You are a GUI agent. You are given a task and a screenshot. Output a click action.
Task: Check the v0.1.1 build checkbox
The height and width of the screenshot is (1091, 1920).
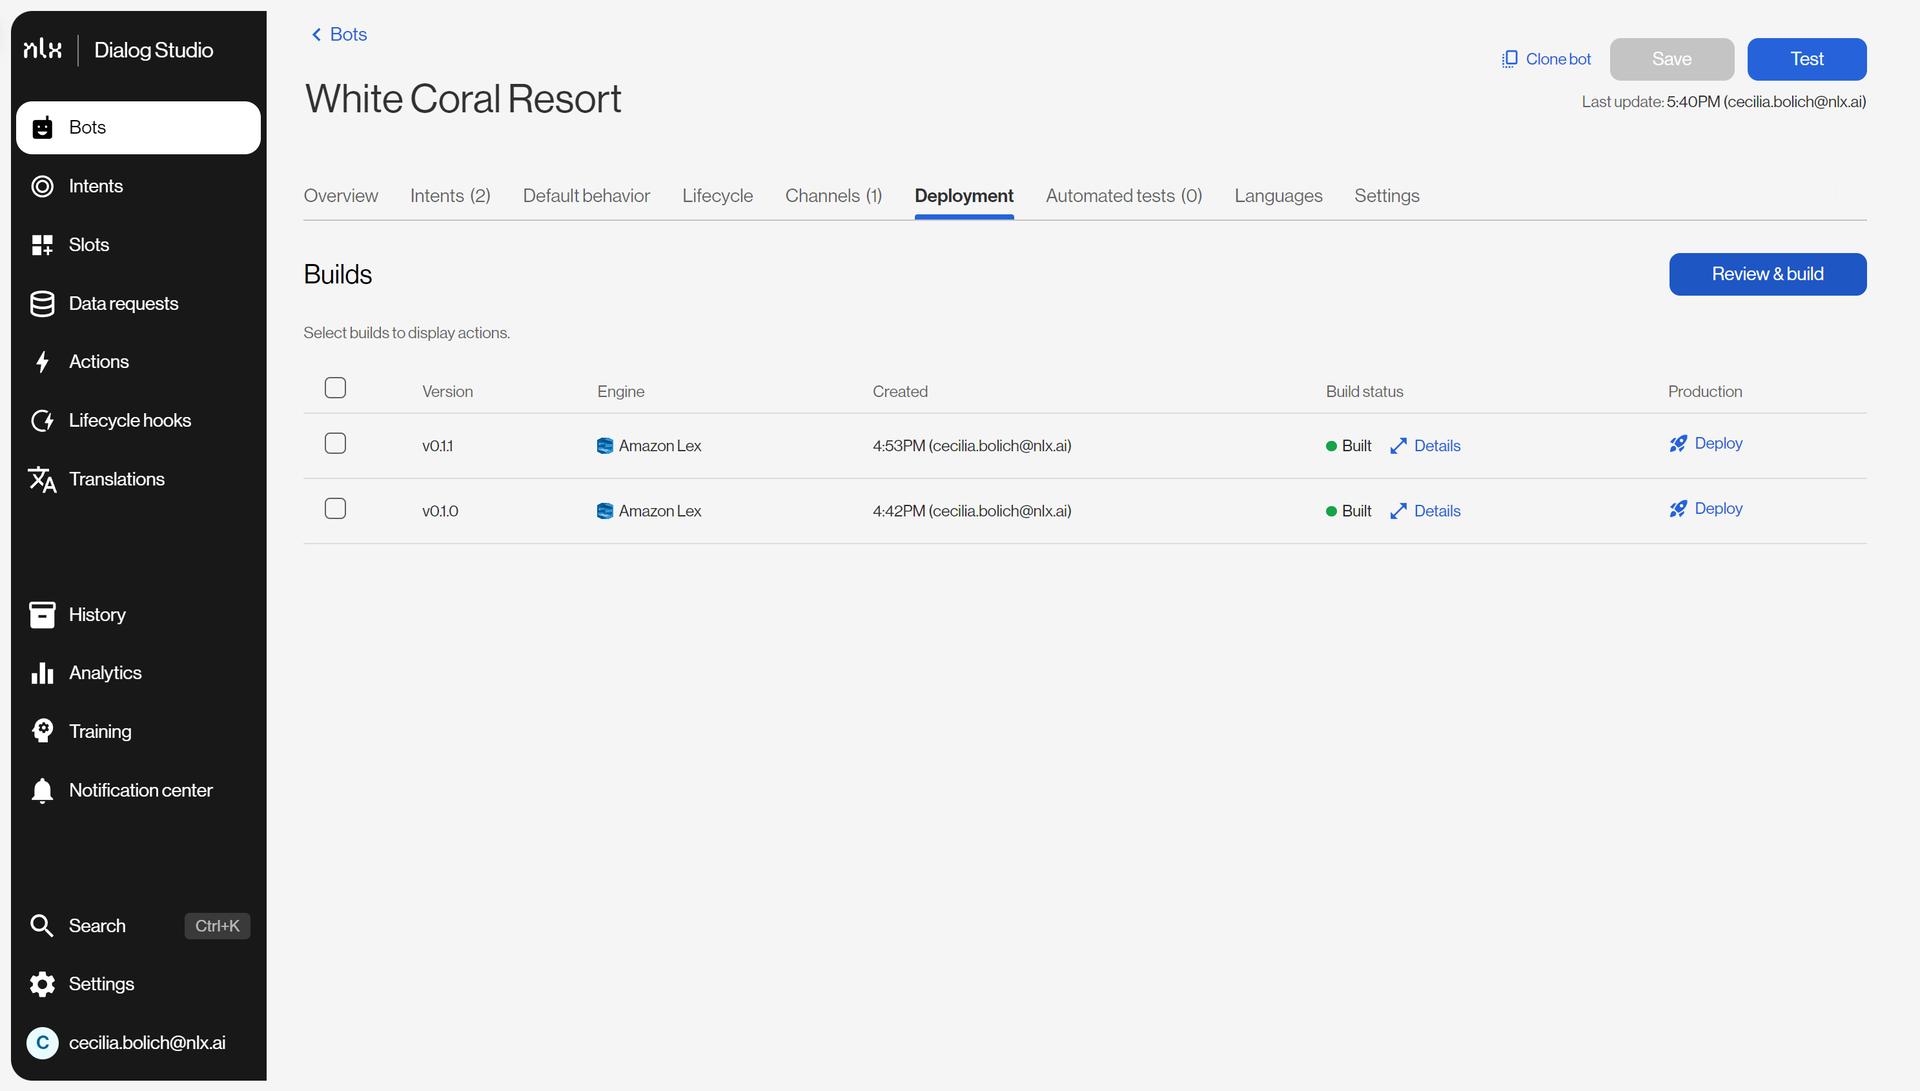click(335, 444)
